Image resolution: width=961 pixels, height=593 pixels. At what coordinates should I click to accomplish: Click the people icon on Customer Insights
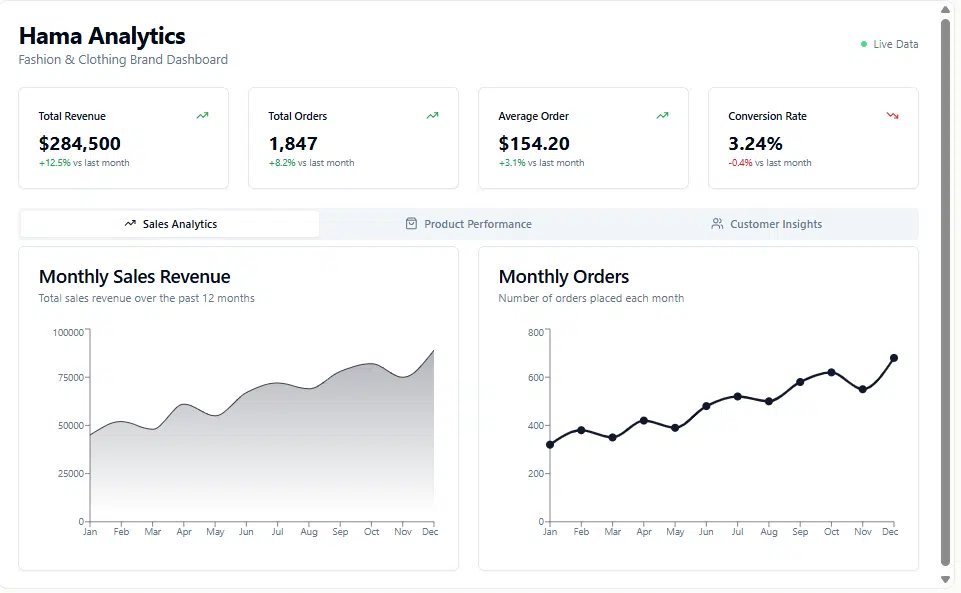click(x=716, y=224)
